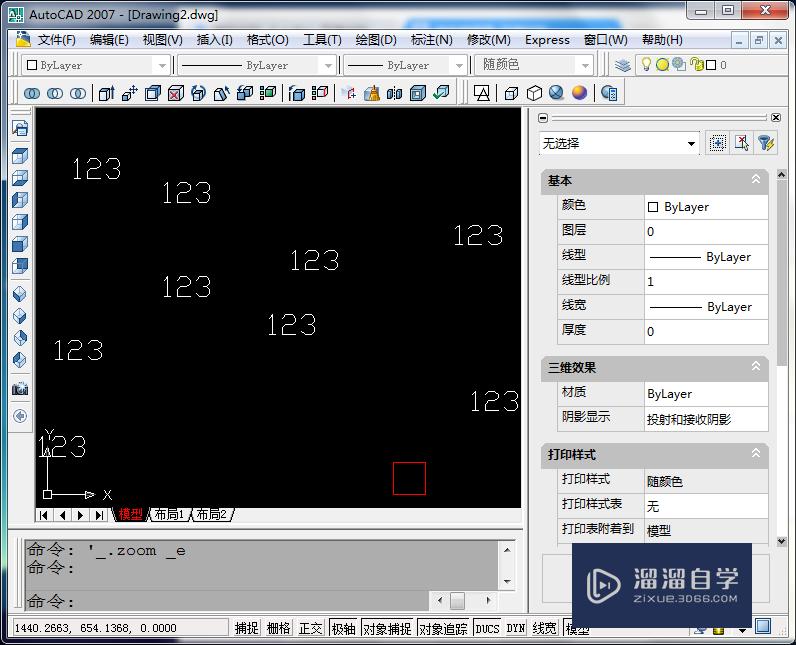Switch to 2D Wireframe visual style

pos(482,93)
